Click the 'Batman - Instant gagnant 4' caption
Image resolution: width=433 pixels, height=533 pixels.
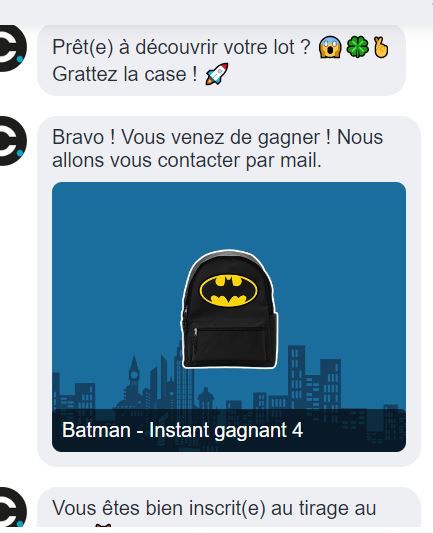[182, 430]
